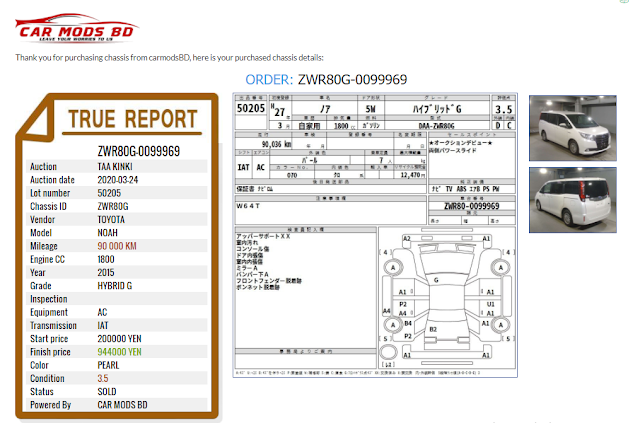Select year value 2015
The image size is (640, 423).
pyautogui.click(x=106, y=272)
